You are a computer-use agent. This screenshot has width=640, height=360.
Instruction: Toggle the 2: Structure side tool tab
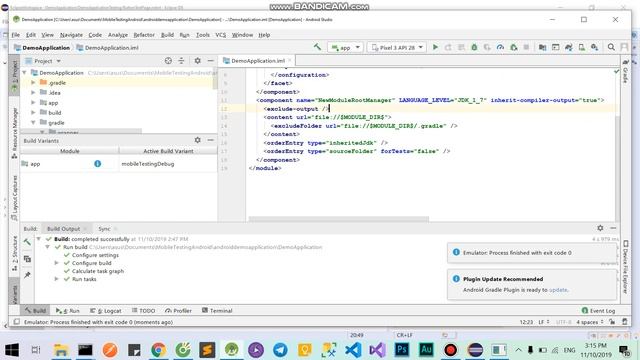pos(15,253)
